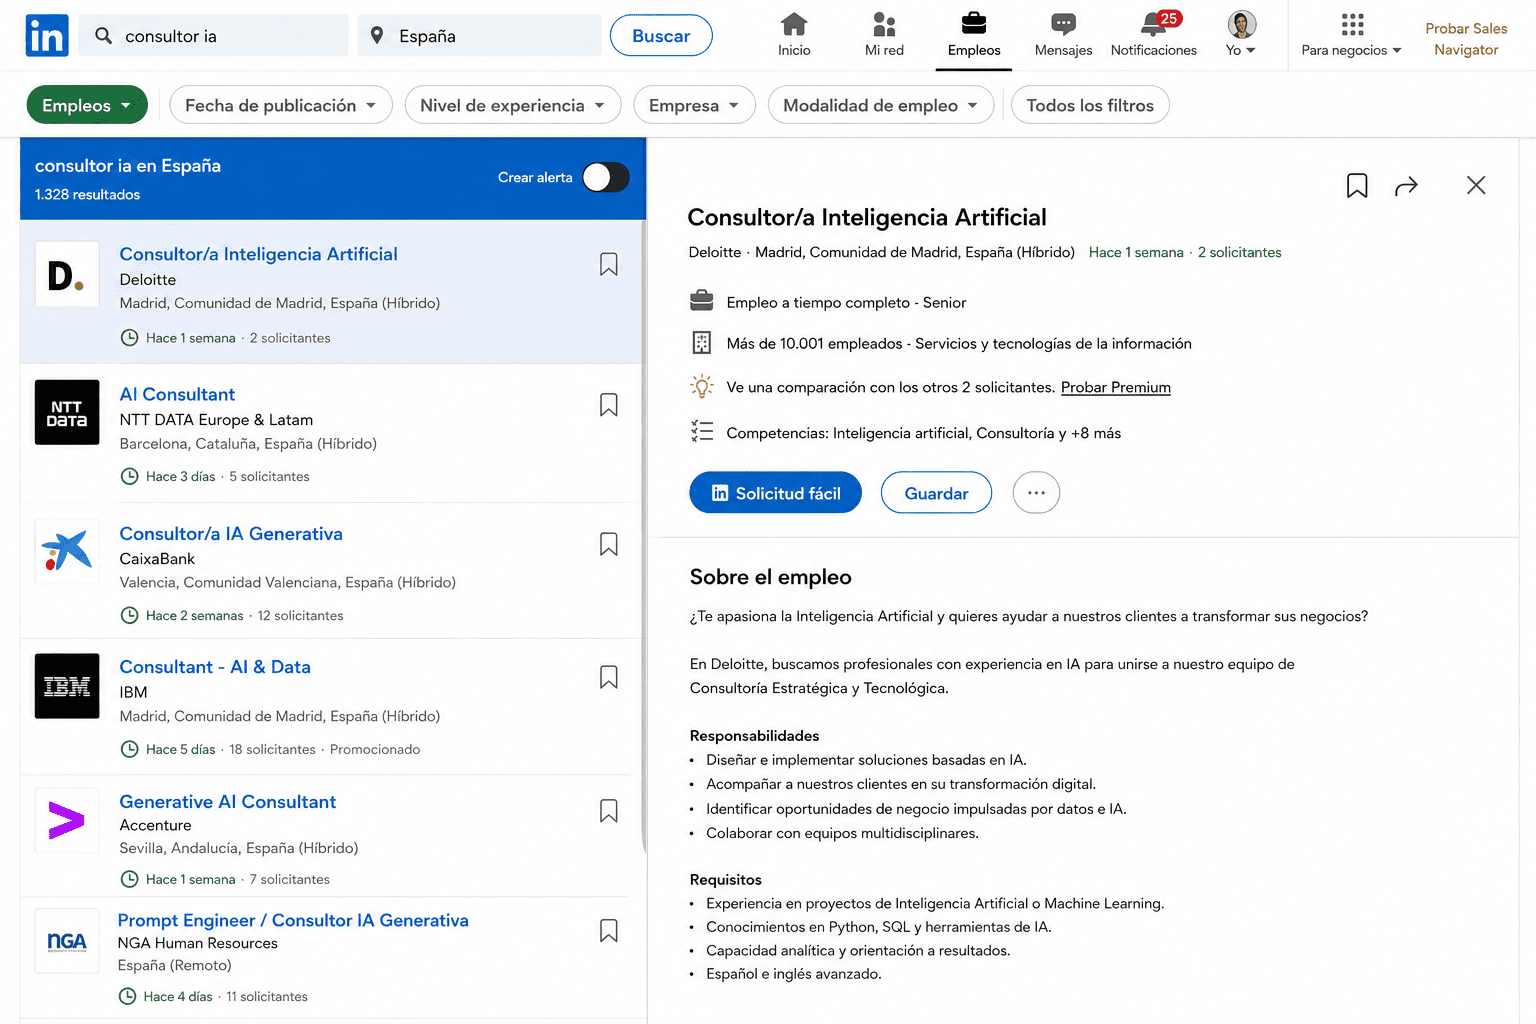Click the Deloitte company logo
1536x1024 pixels.
[67, 274]
